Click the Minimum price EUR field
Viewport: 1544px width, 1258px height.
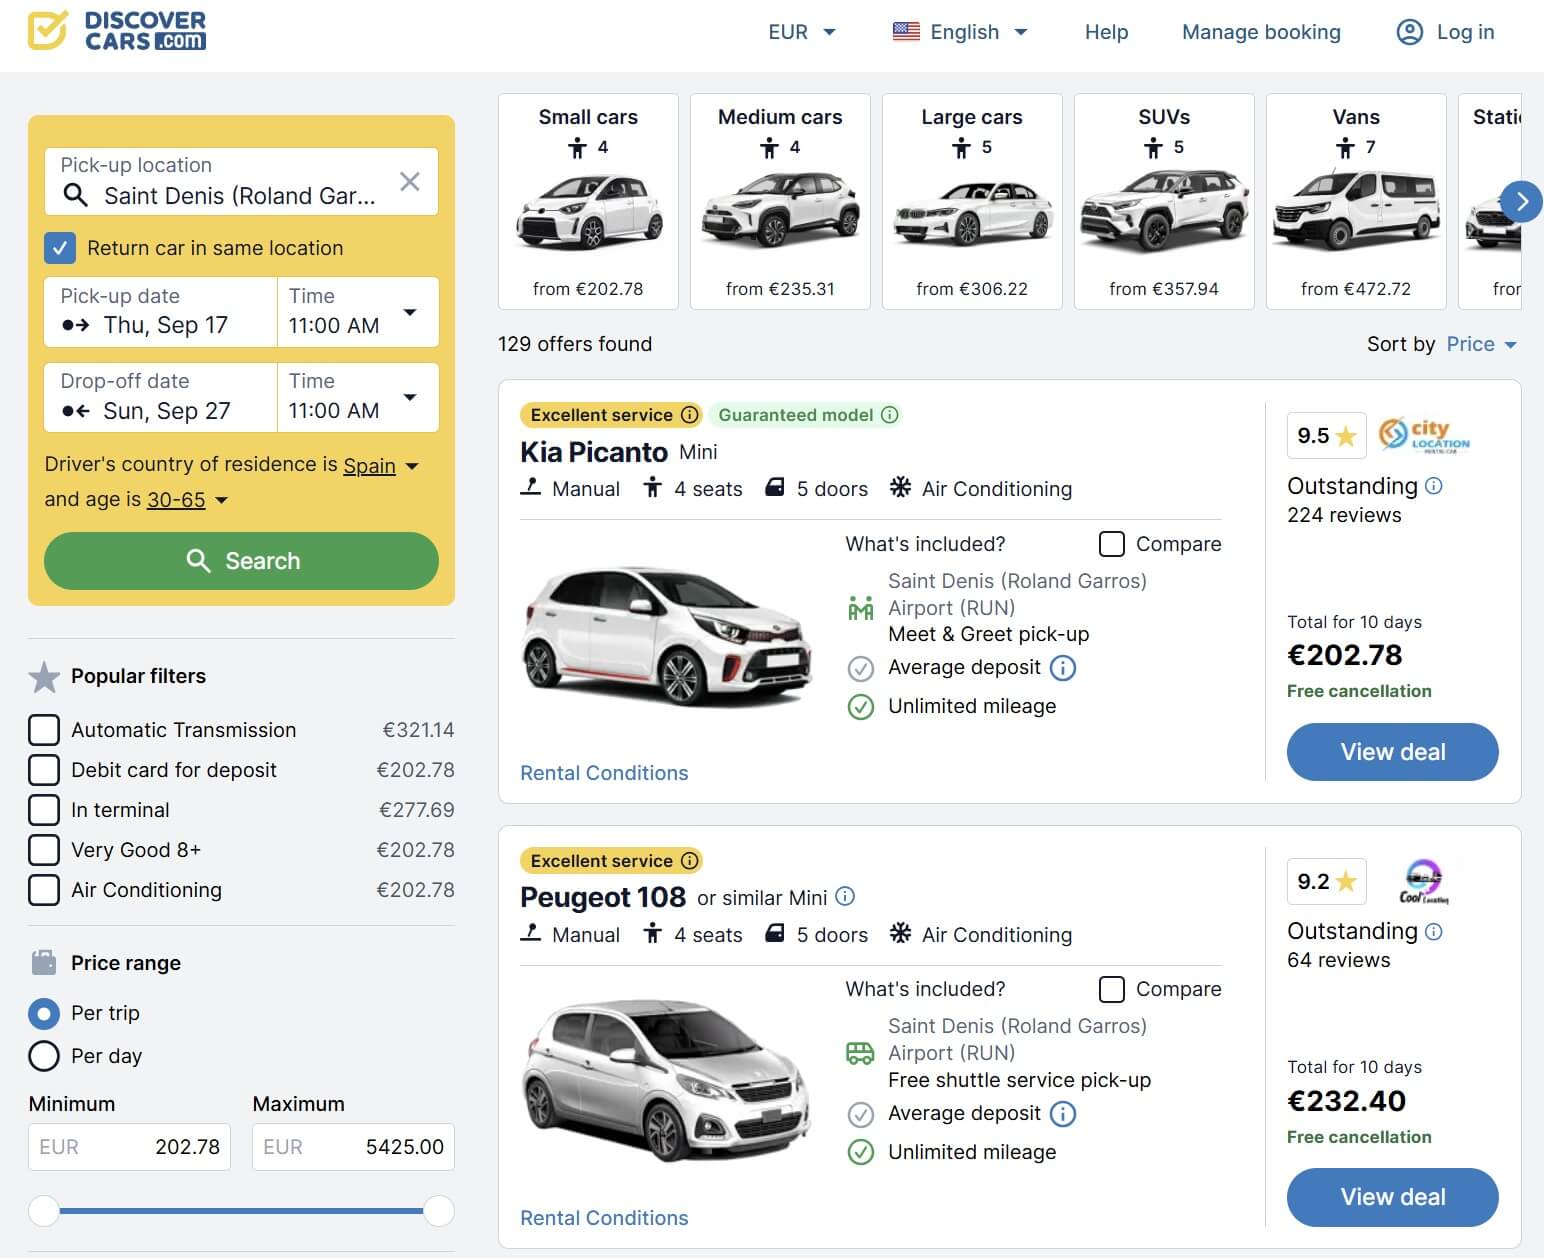(x=129, y=1147)
